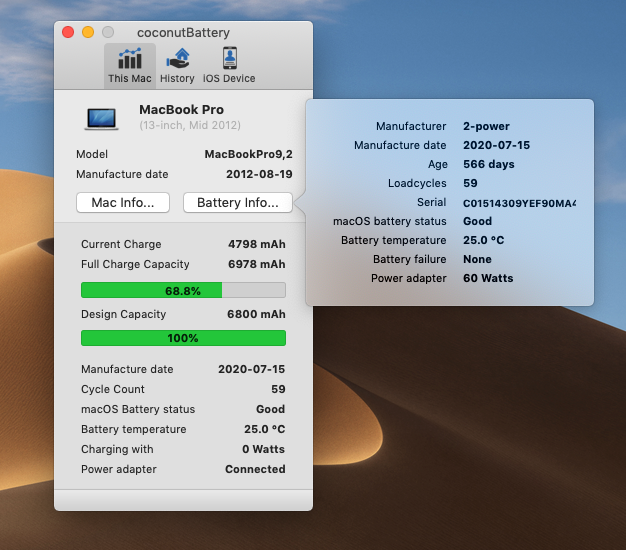626x550 pixels.
Task: Click the battery serial number C01514309YEF90MA
Action: click(x=519, y=203)
